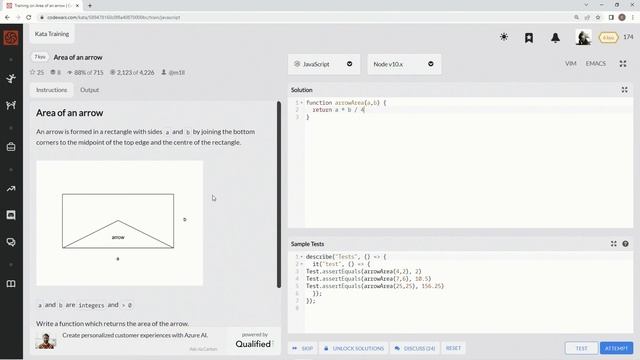Viewport: 640px width, 360px height.
Task: Open the leaderboard trend sidebar icon
Action: (x=11, y=189)
